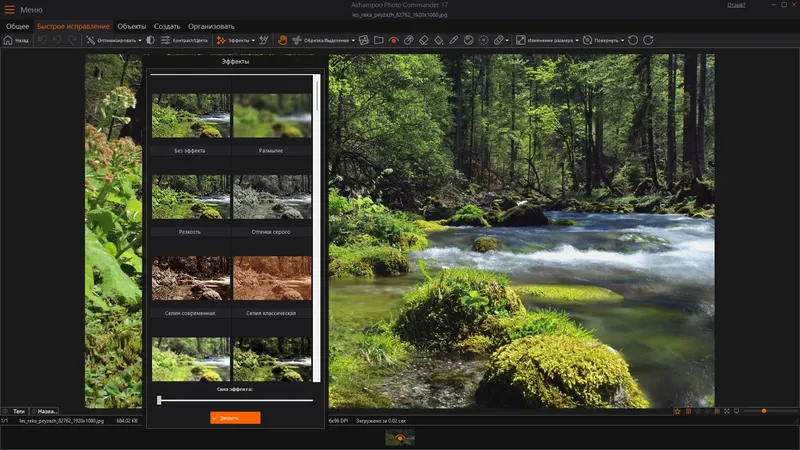
Task: Click the dotted circle target icon
Action: coord(484,40)
